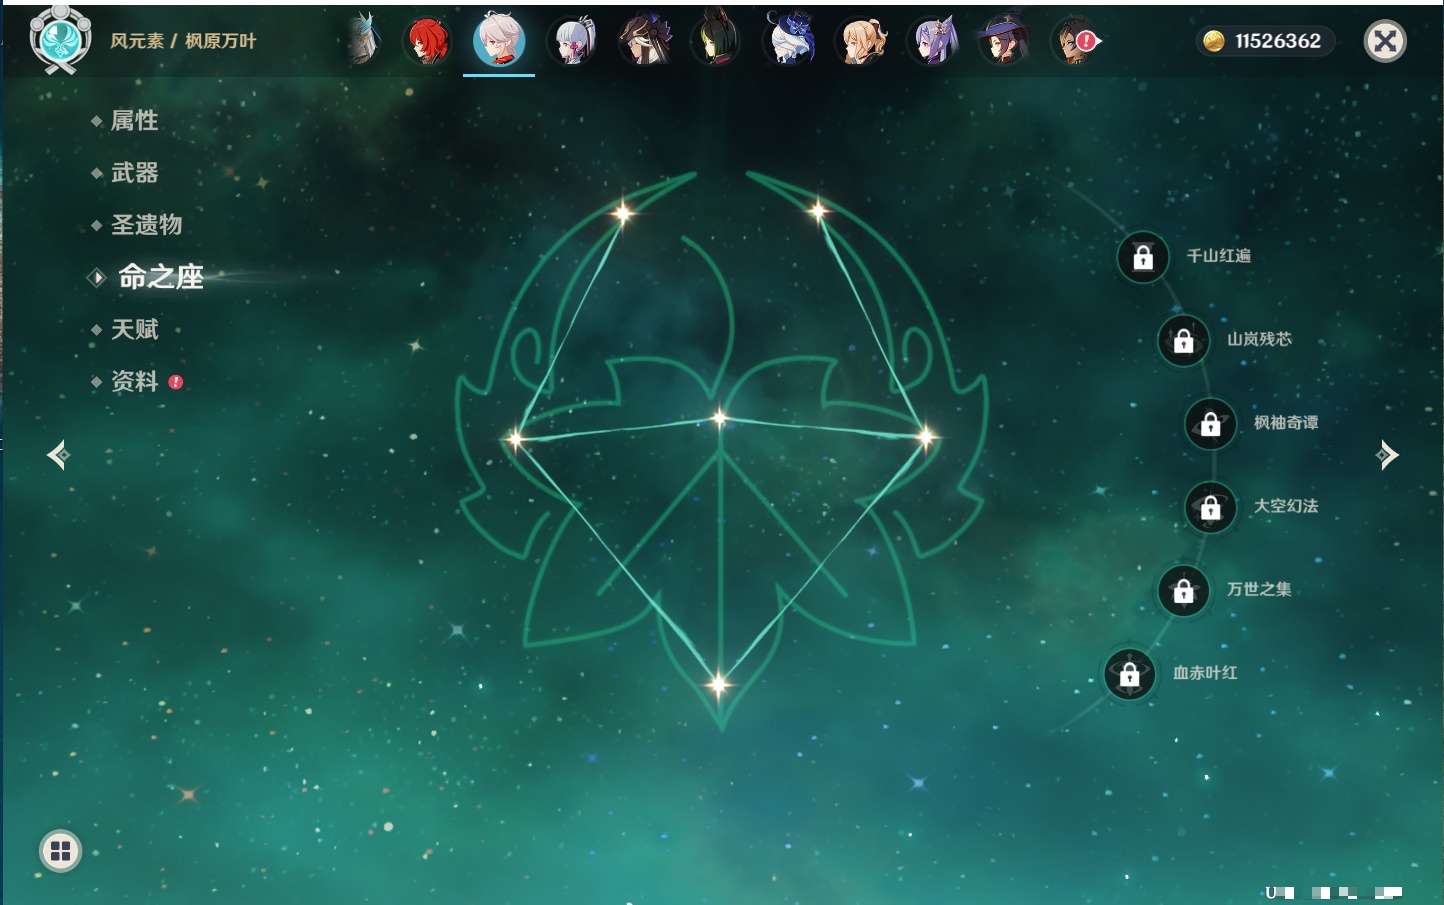
Task: View the 万世之集 constellation label
Action: [x=1259, y=589]
